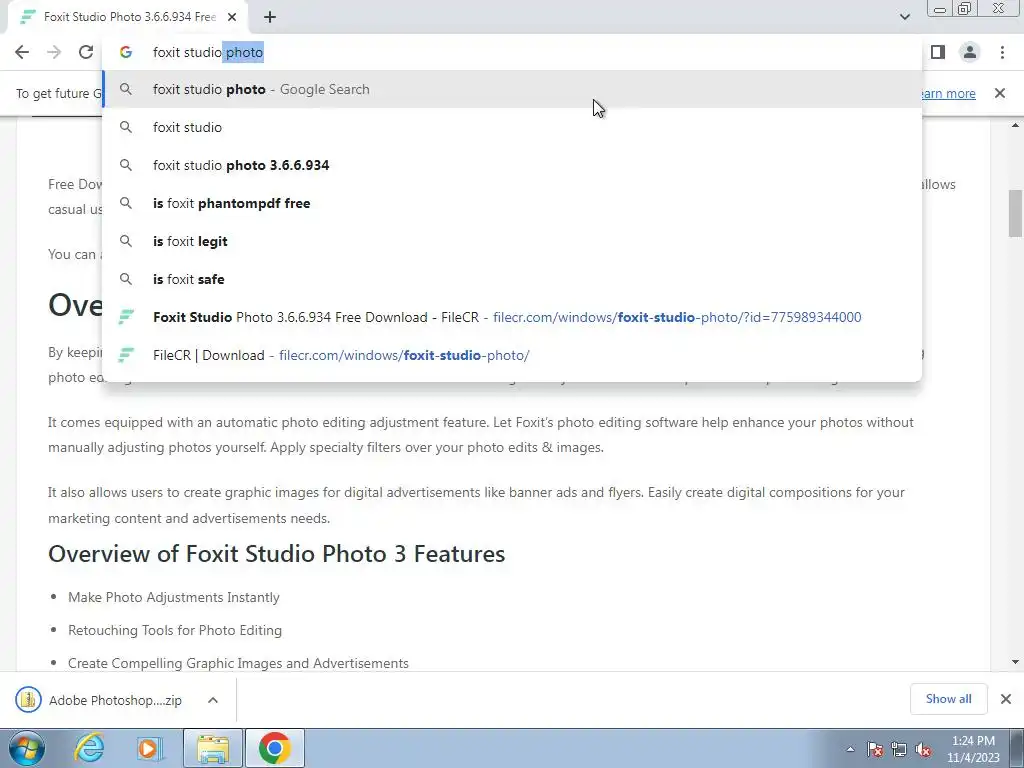
Task: Click Show all downloads button
Action: tap(948, 699)
